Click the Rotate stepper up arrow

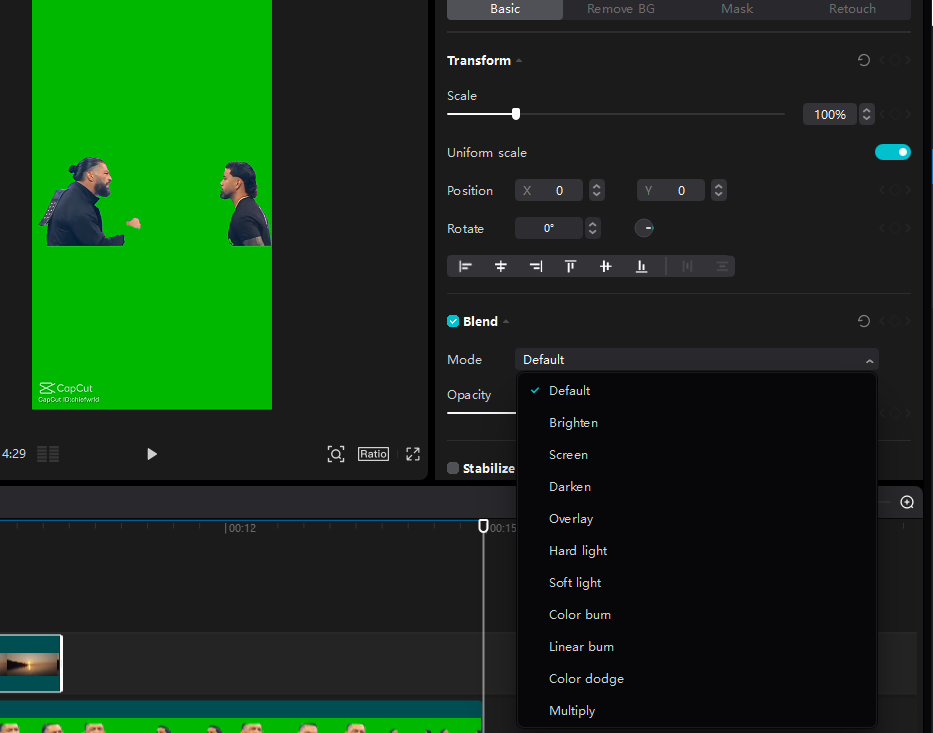point(592,224)
